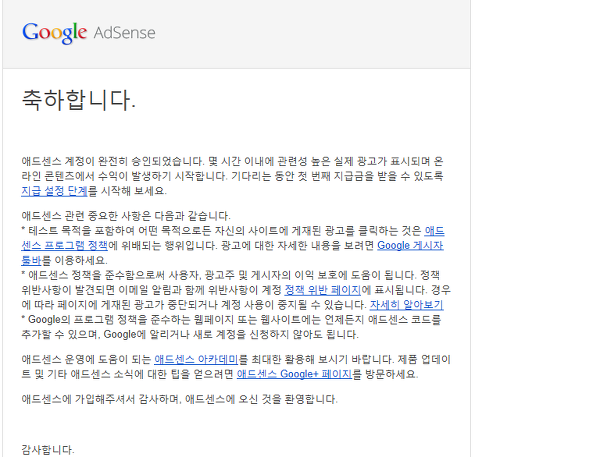This screenshot has height=457, width=600.
Task: Visit the 애드센스 아카데미 link
Action: (x=196, y=359)
